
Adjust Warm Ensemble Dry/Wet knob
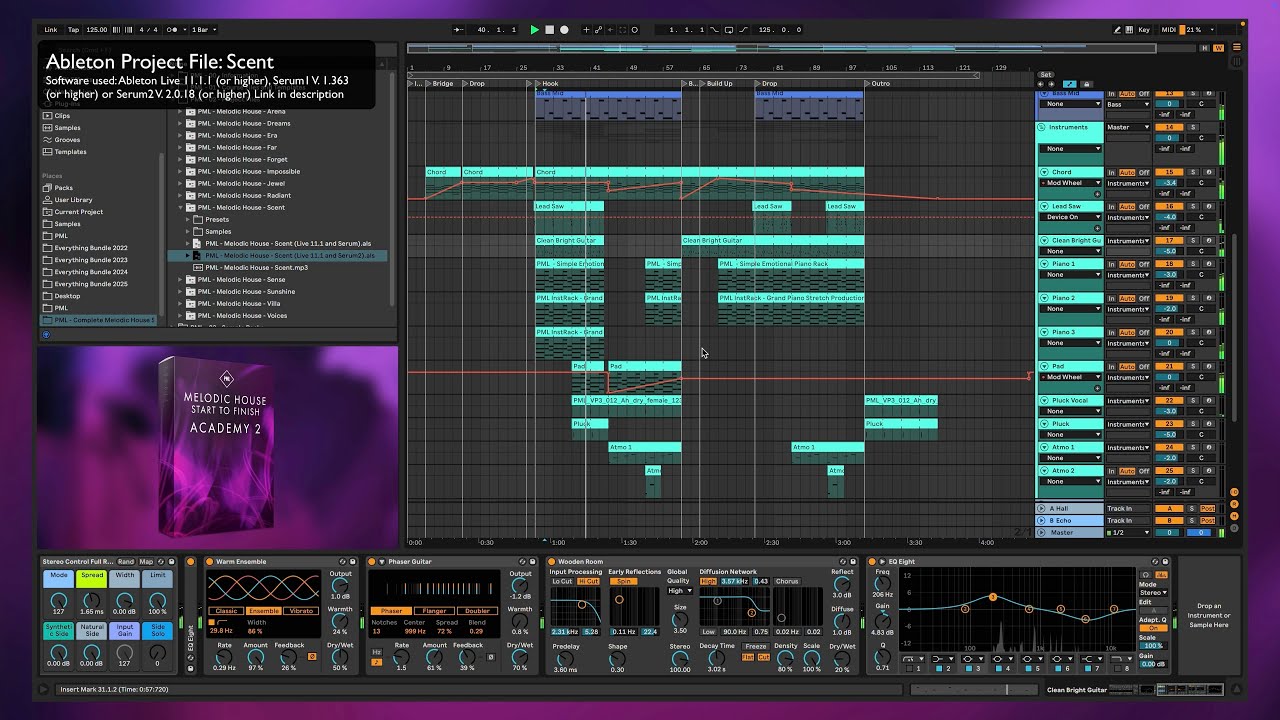click(x=340, y=657)
